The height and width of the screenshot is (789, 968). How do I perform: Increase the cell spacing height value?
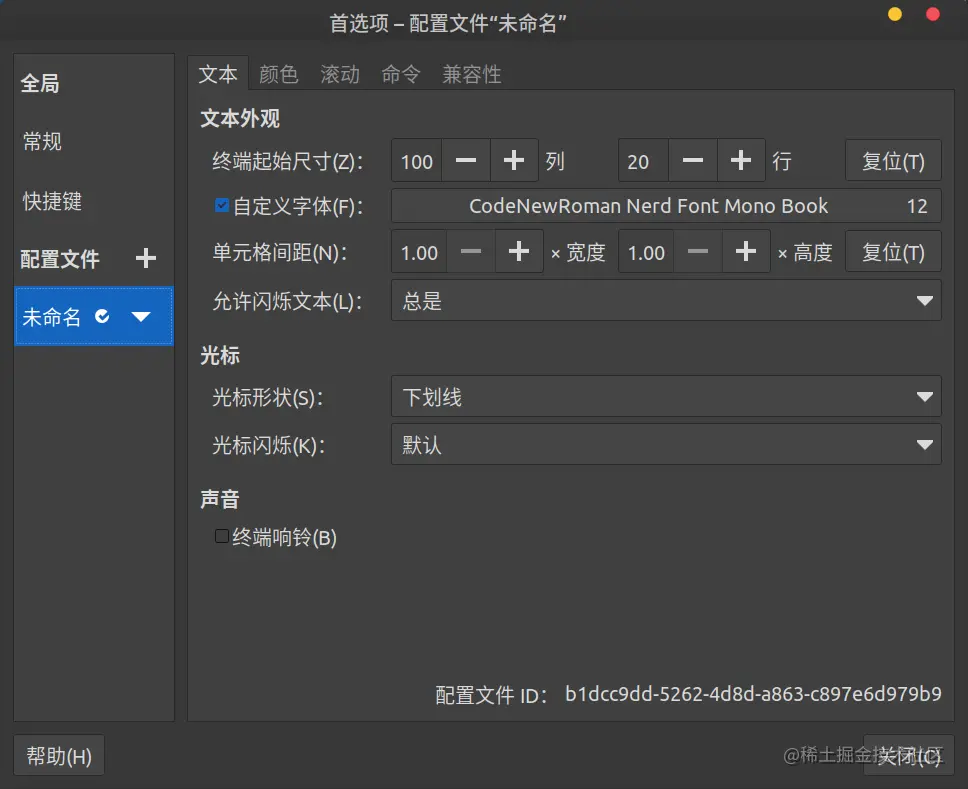[746, 251]
